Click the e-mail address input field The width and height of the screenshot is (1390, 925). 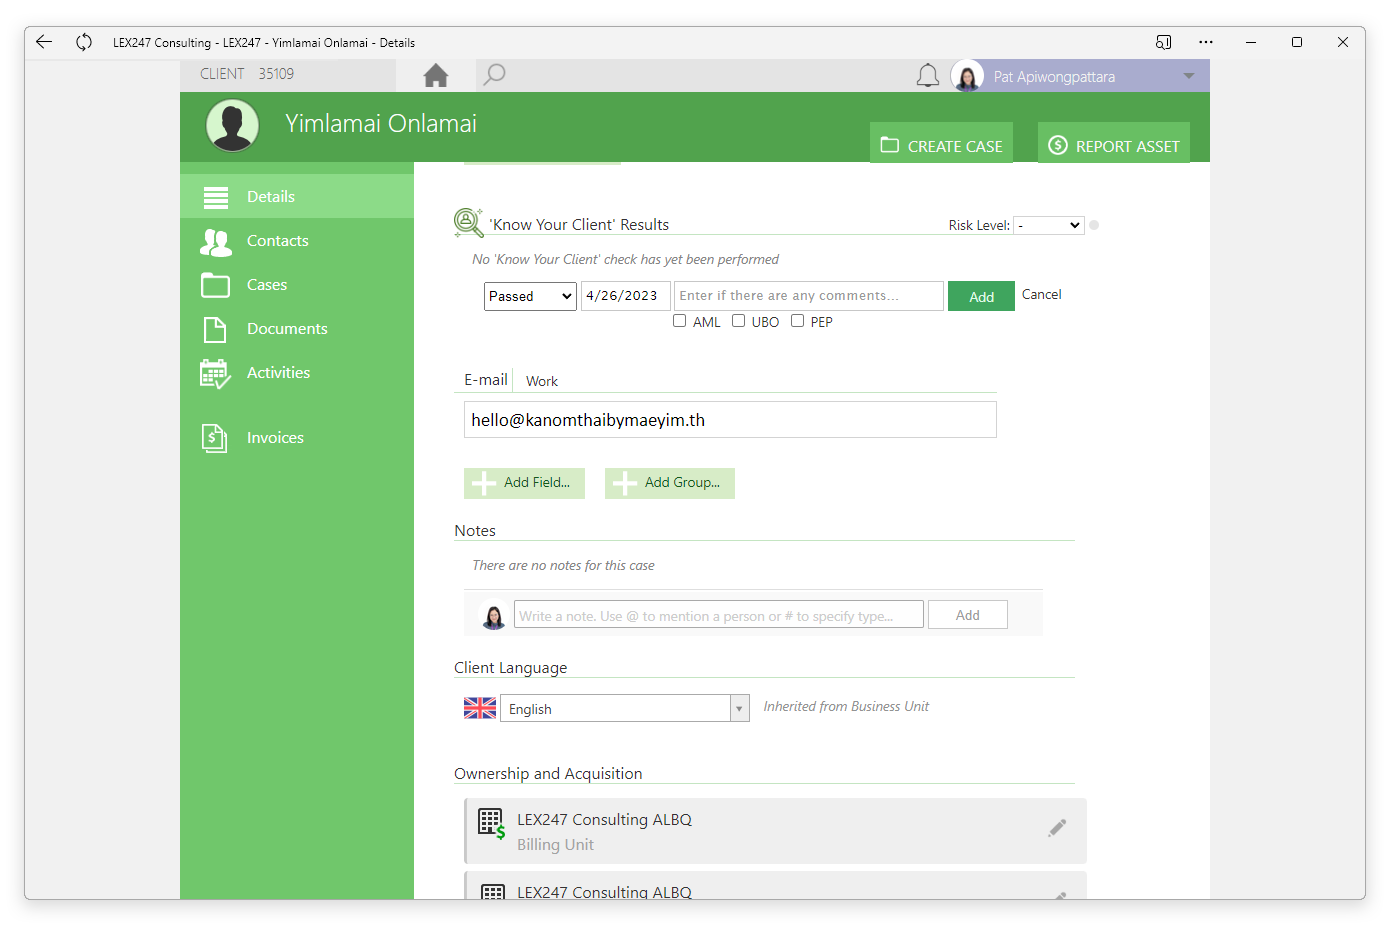coord(730,420)
